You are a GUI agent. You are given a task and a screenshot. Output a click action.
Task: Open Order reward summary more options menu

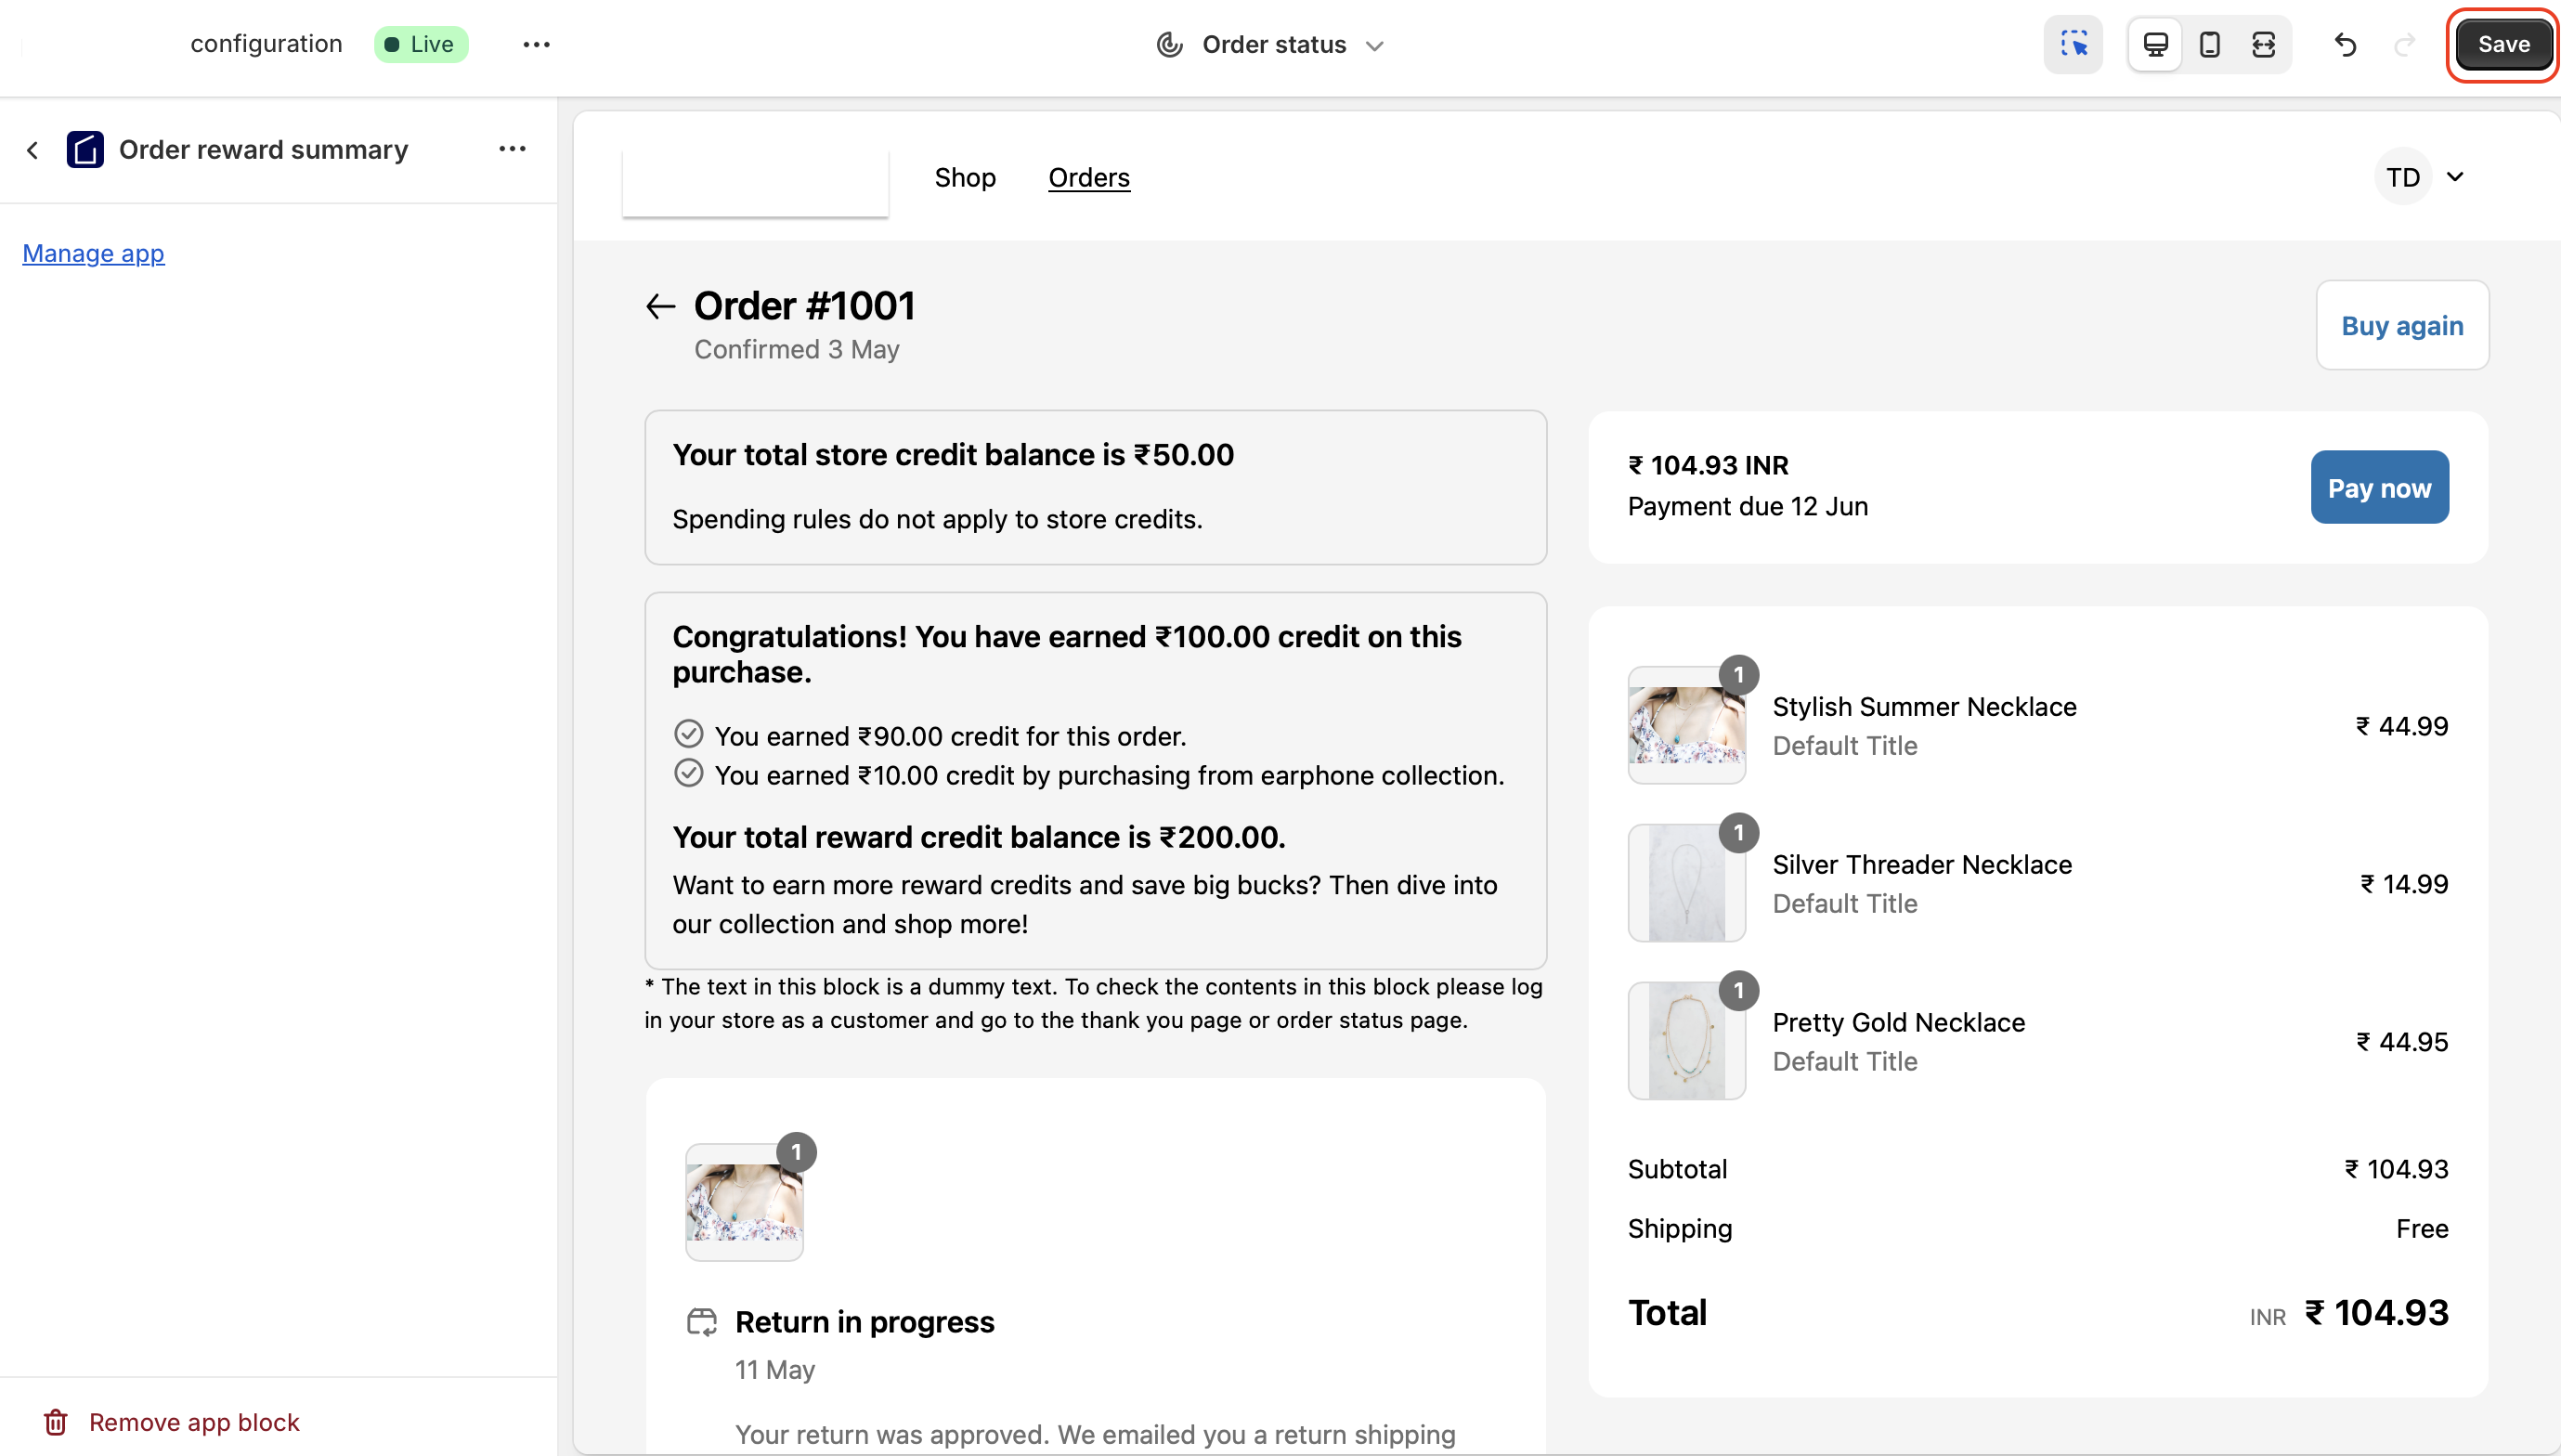[512, 149]
